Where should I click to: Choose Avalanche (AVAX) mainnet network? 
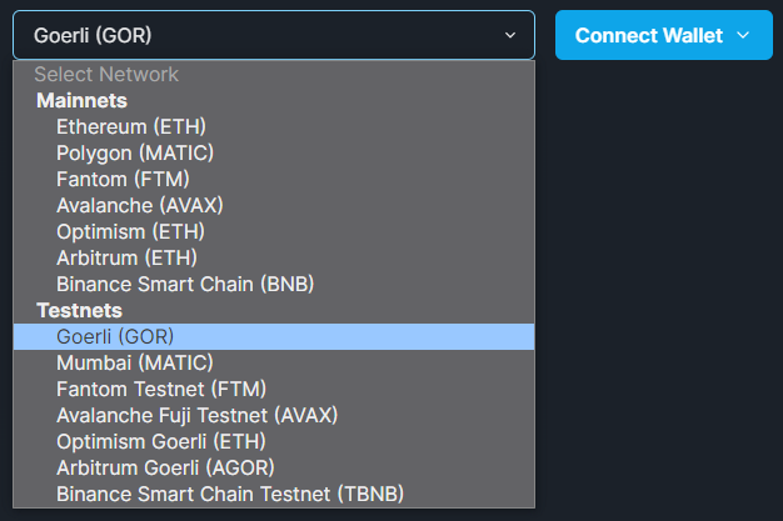coord(140,205)
